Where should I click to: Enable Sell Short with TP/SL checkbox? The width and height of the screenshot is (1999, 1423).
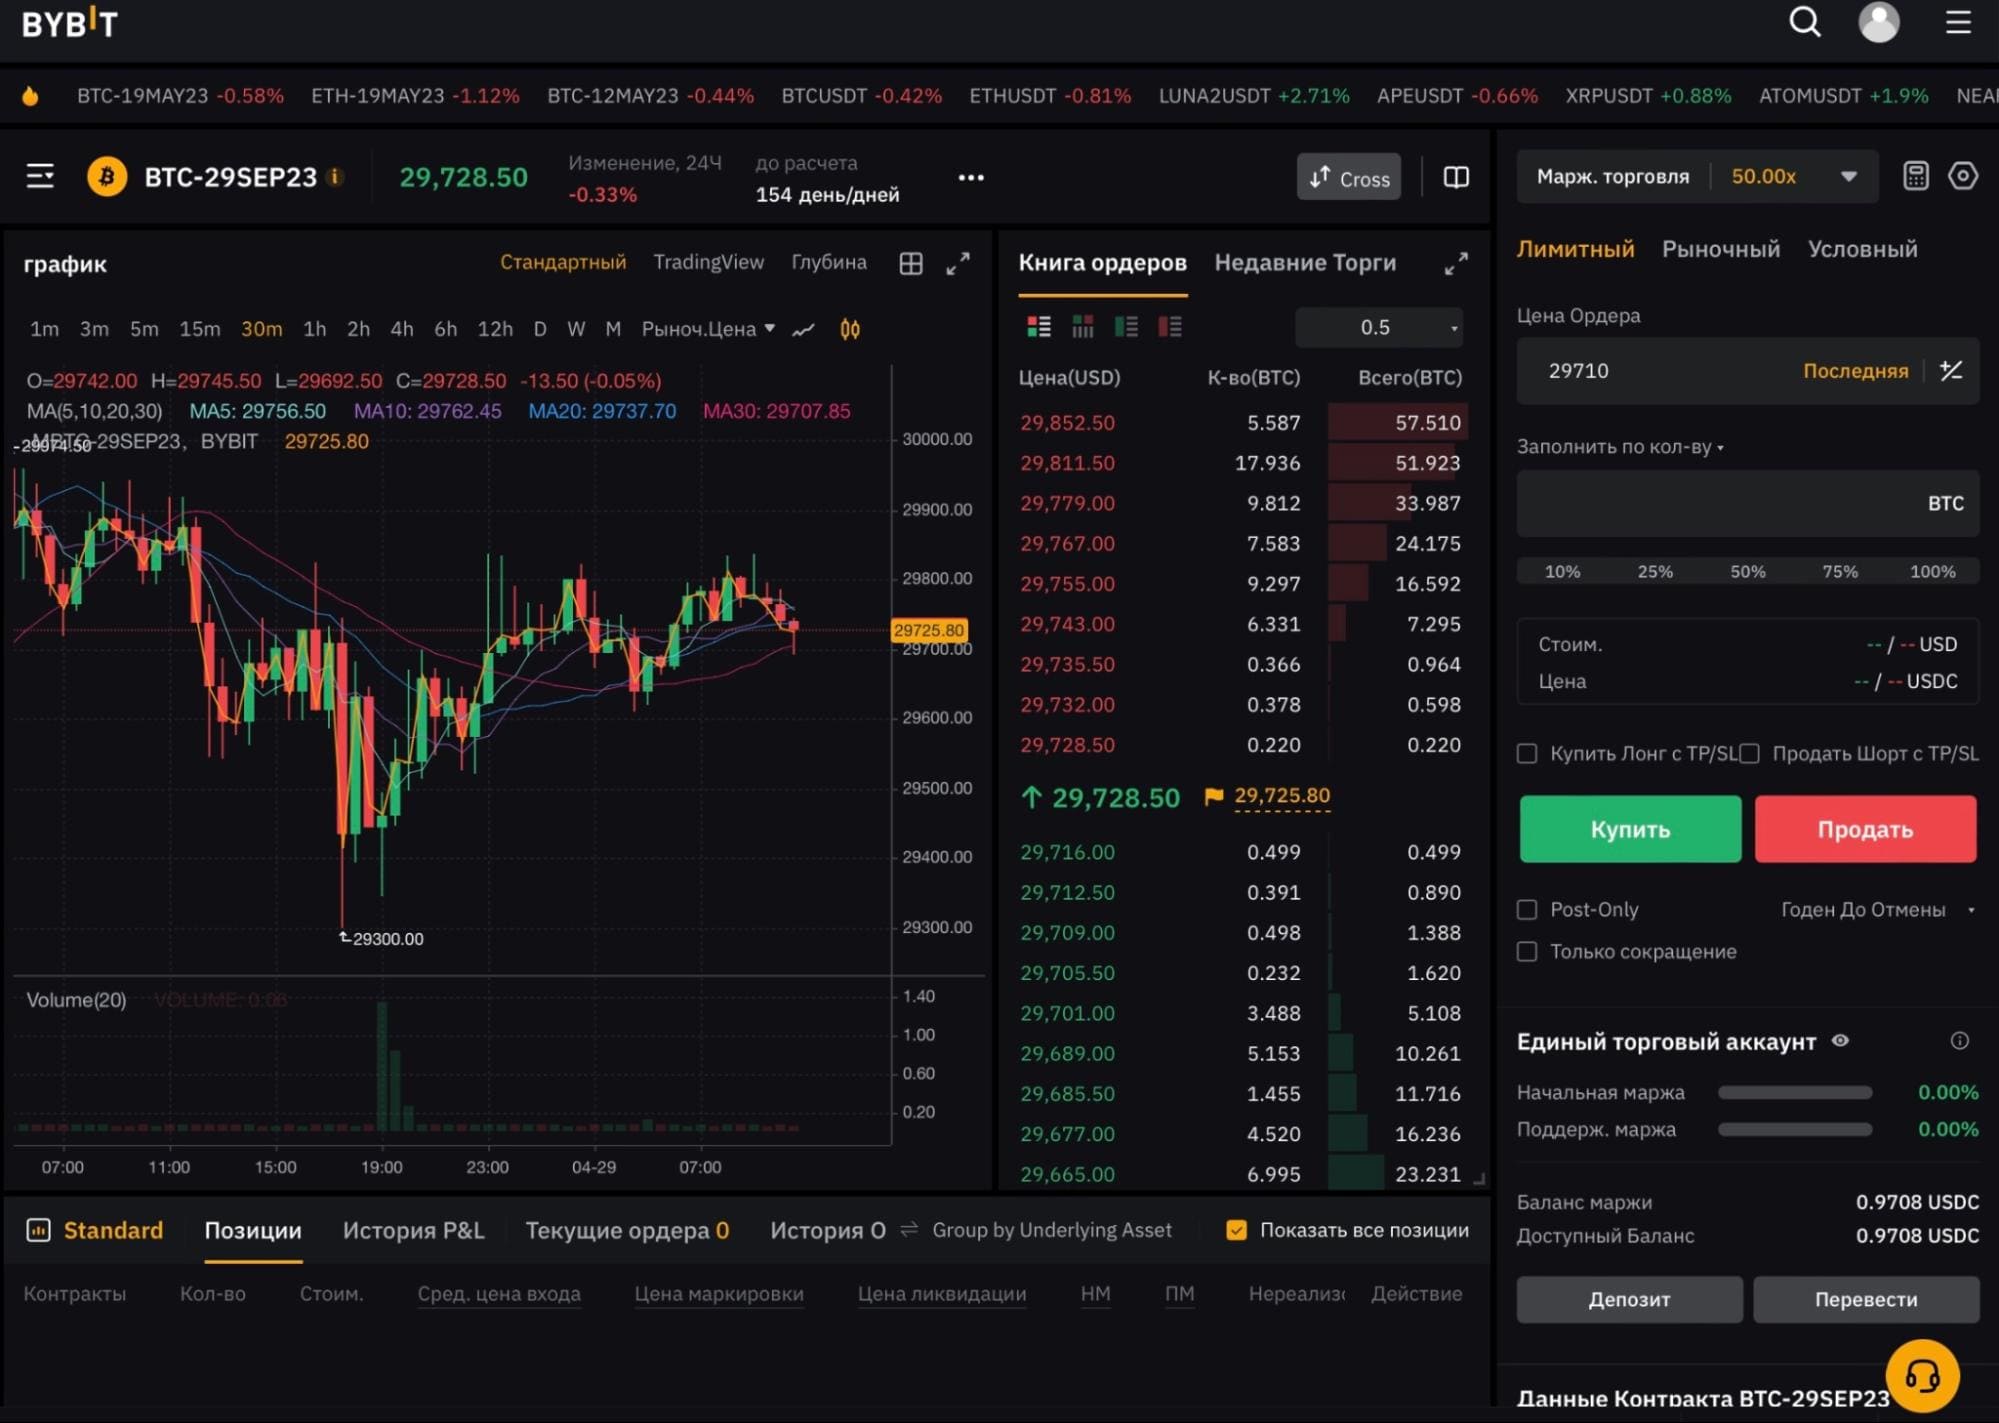1749,753
